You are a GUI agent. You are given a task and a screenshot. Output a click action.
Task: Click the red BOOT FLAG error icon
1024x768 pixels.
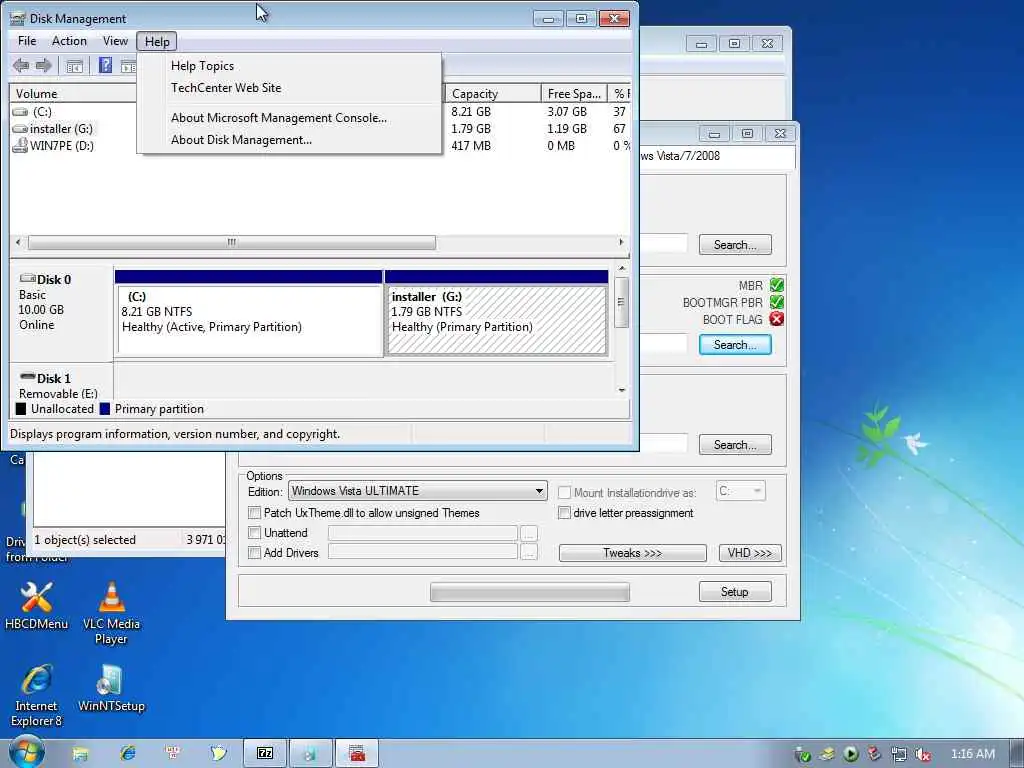[x=776, y=319]
